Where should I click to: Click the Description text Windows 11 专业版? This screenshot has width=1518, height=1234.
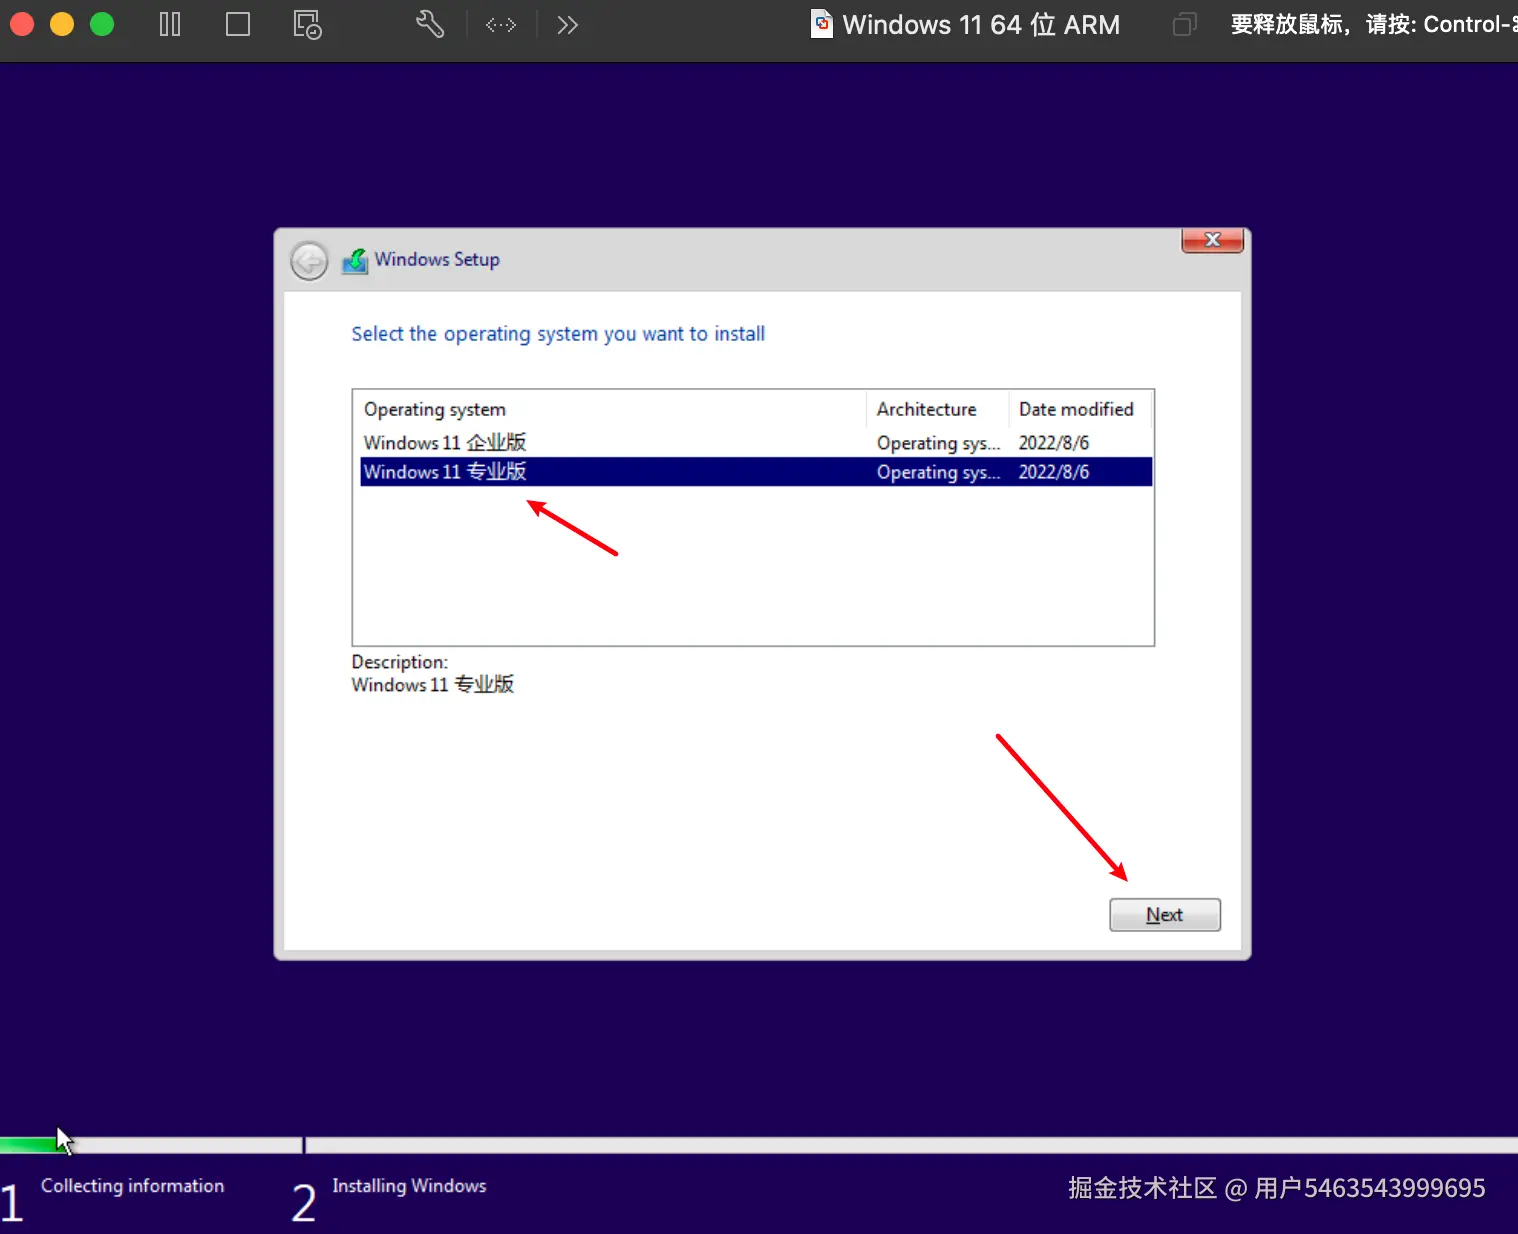click(433, 685)
